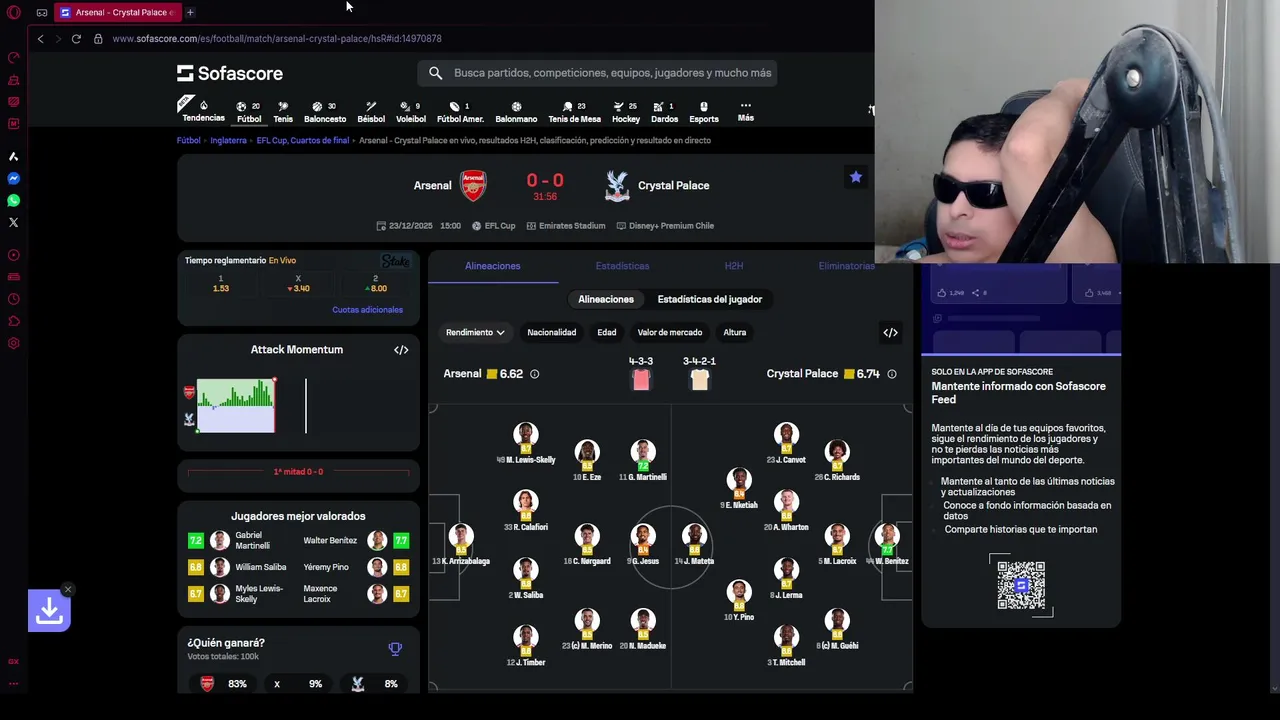Click draw odds 3.40

pos(298,284)
